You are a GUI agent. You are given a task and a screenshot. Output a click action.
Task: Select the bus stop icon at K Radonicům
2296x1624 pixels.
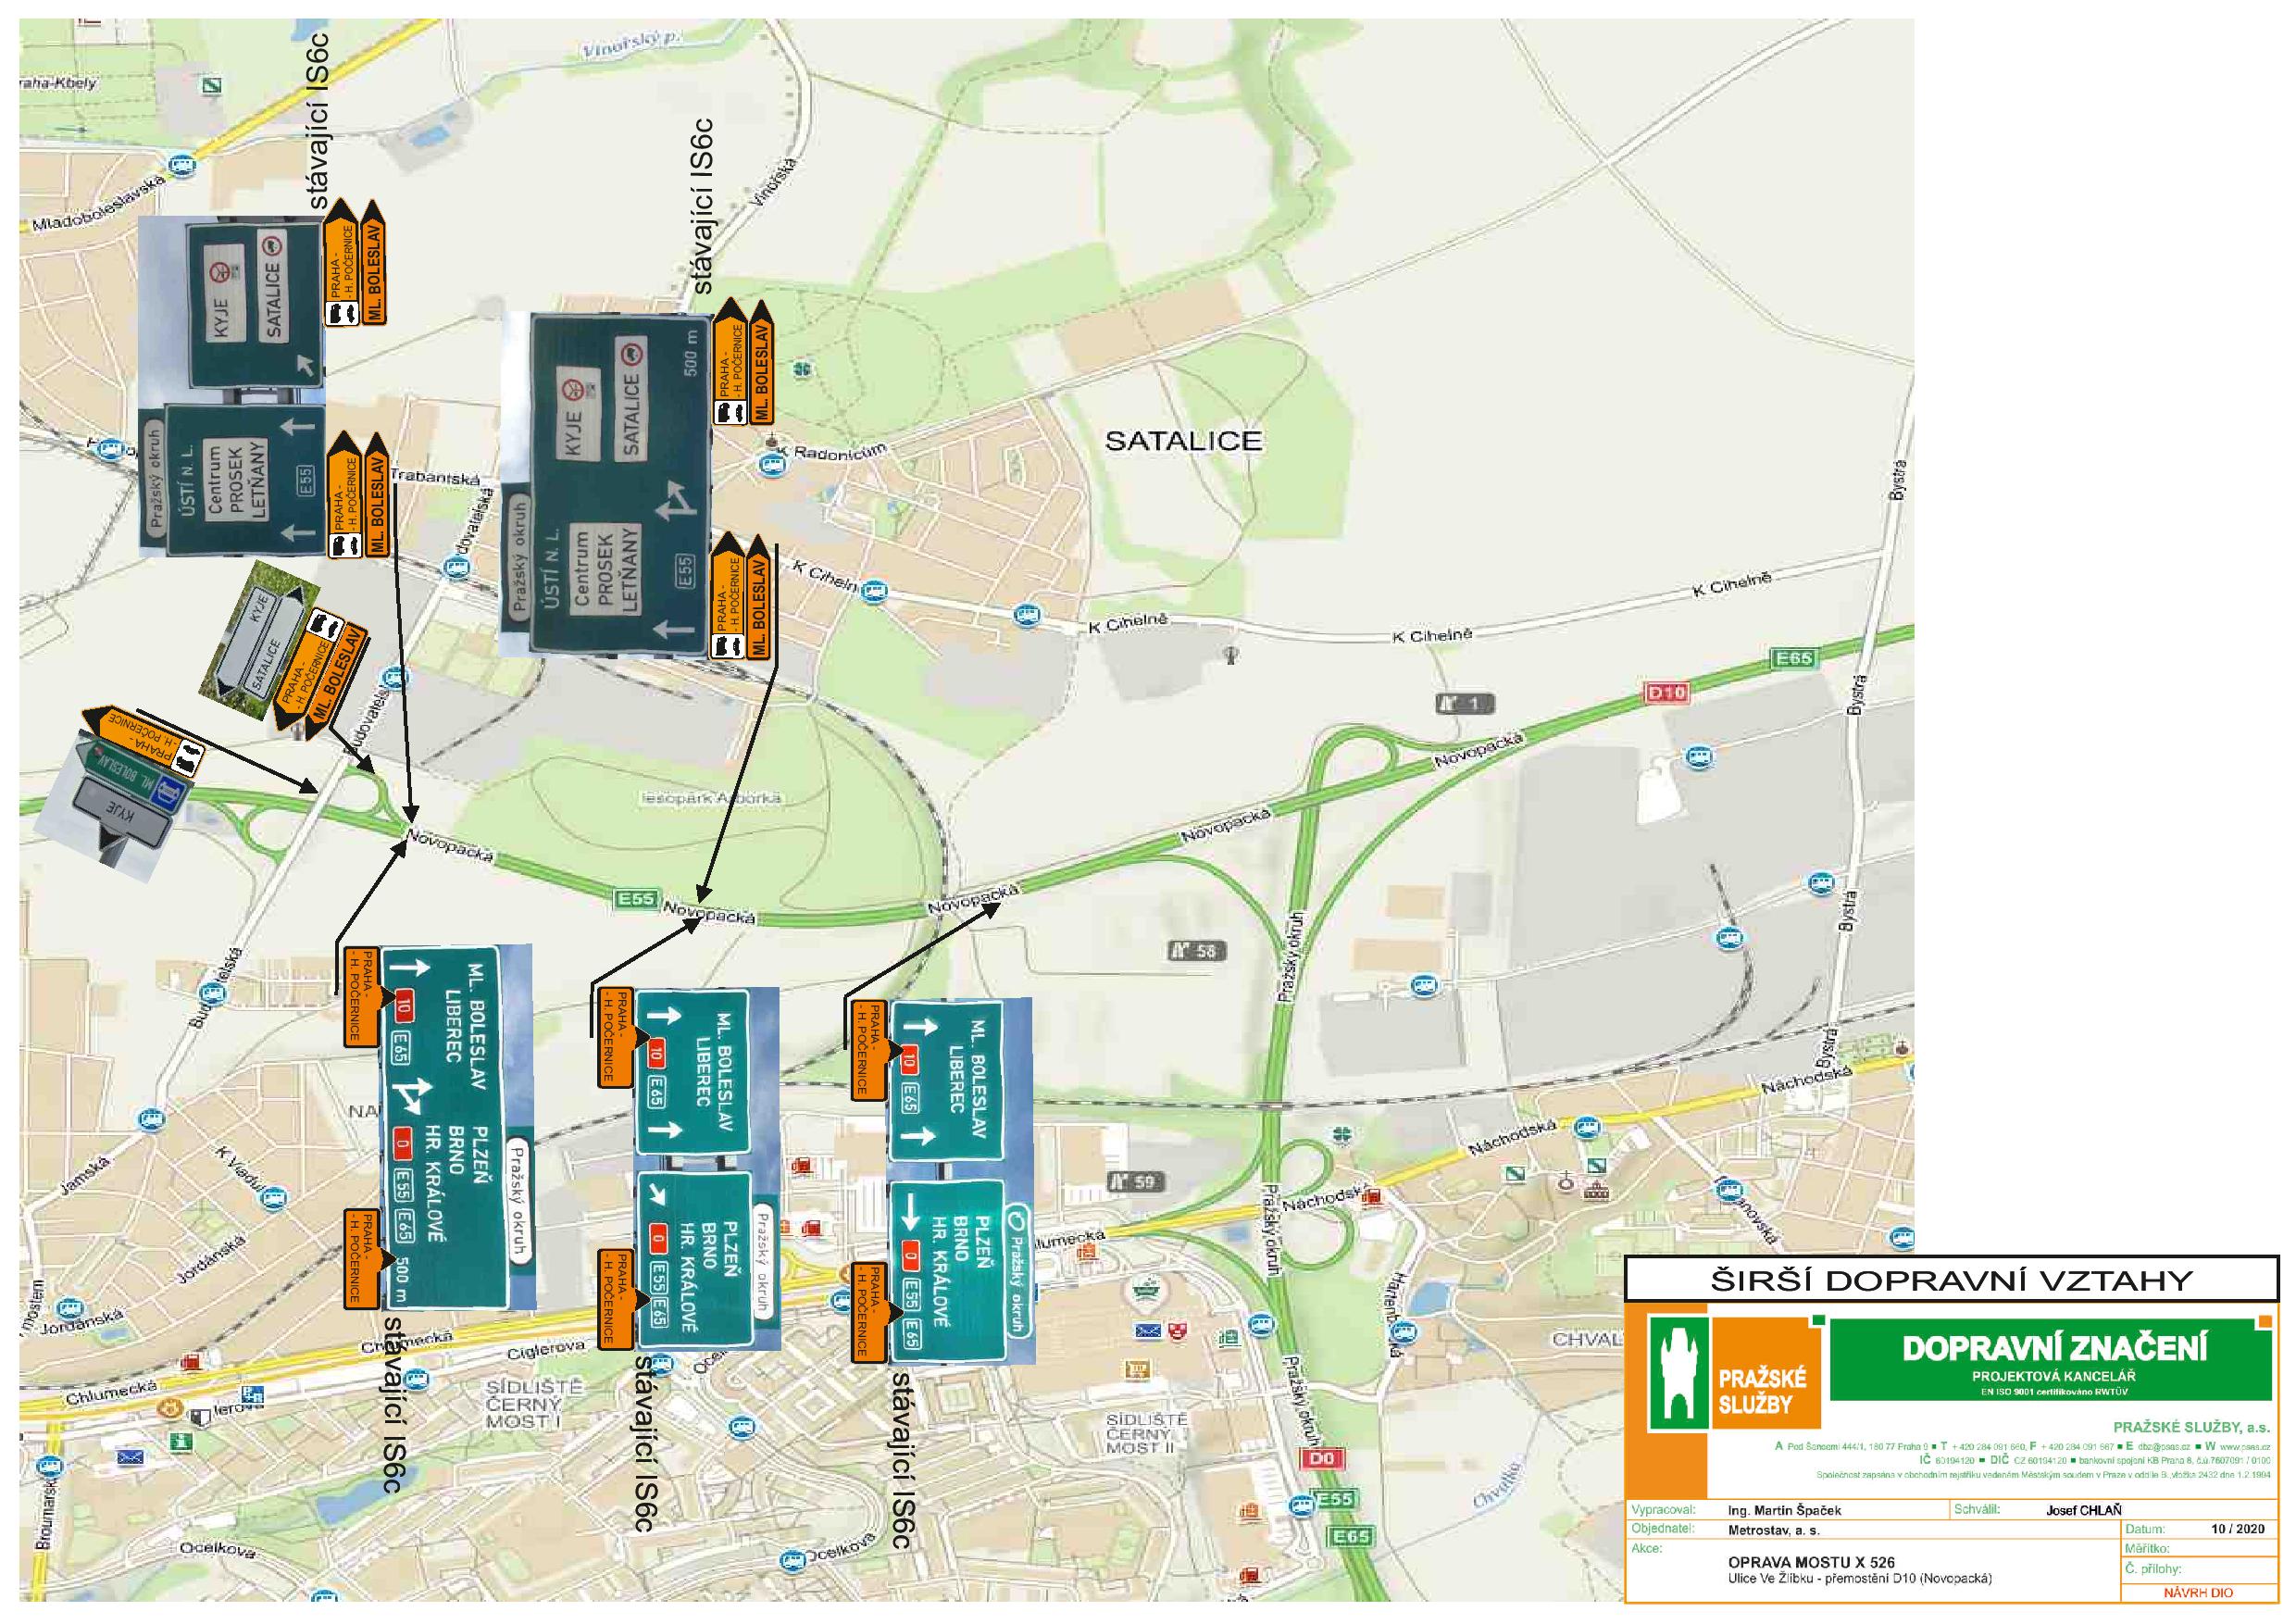coord(770,464)
